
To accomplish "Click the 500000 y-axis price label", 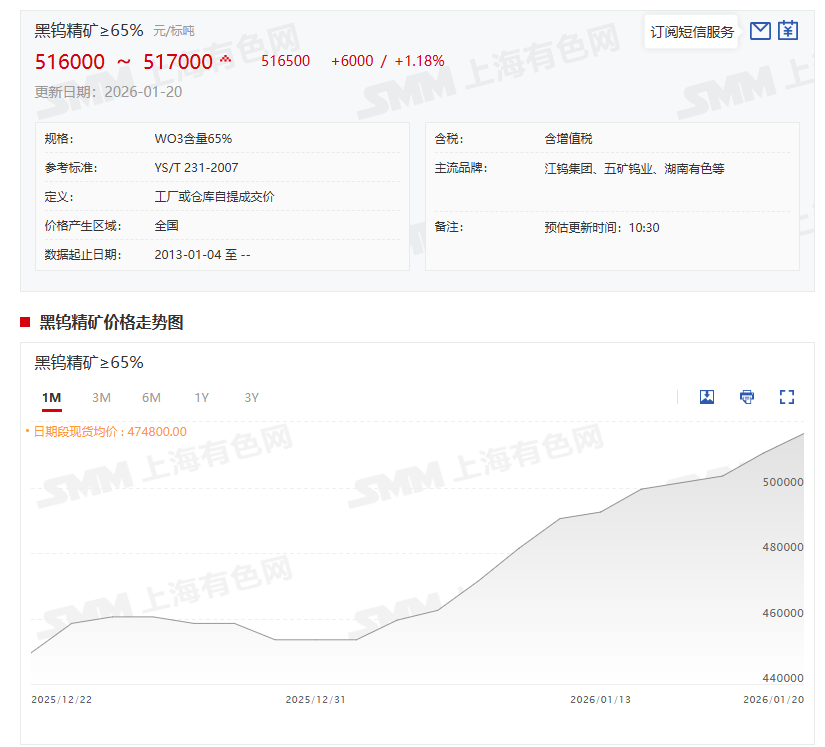I will [782, 482].
